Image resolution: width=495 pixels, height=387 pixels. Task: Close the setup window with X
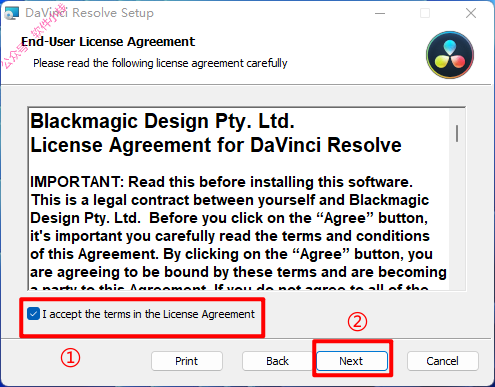click(x=471, y=13)
